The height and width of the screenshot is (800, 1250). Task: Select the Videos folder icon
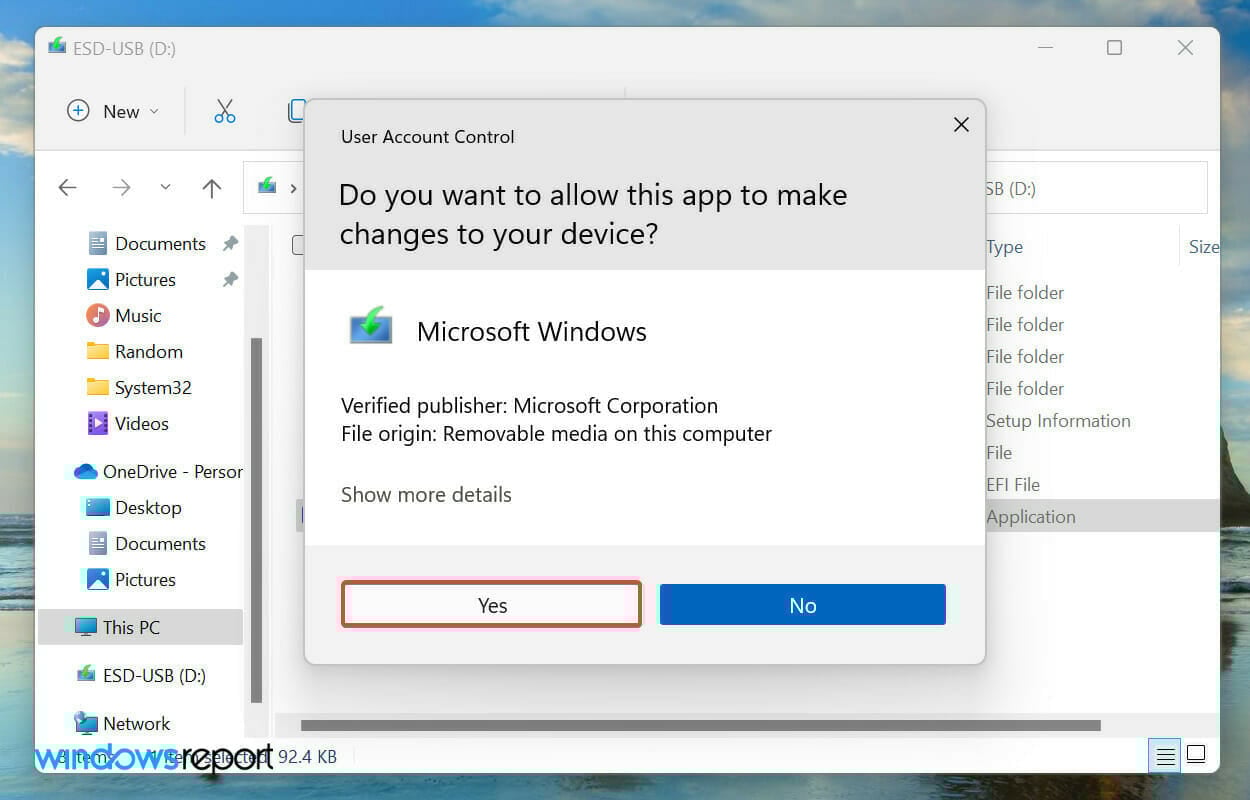[x=97, y=423]
